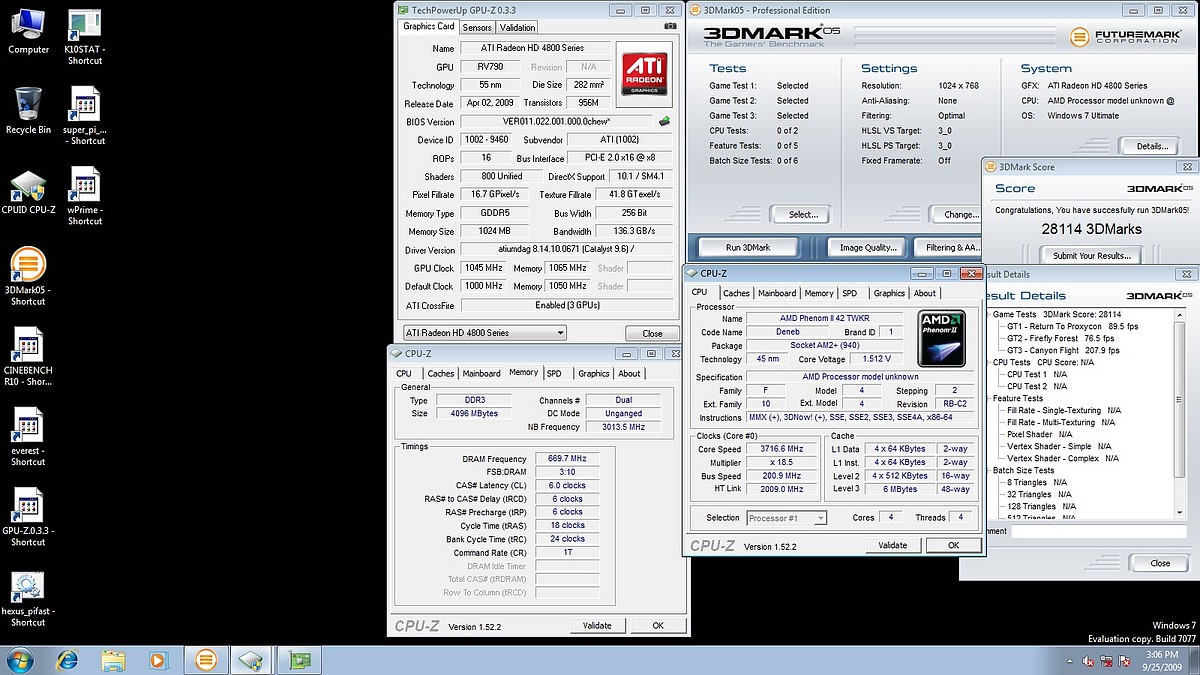The height and width of the screenshot is (675, 1200).
Task: Open the graphics card selector dropdown in GPU-Z
Action: coord(485,333)
